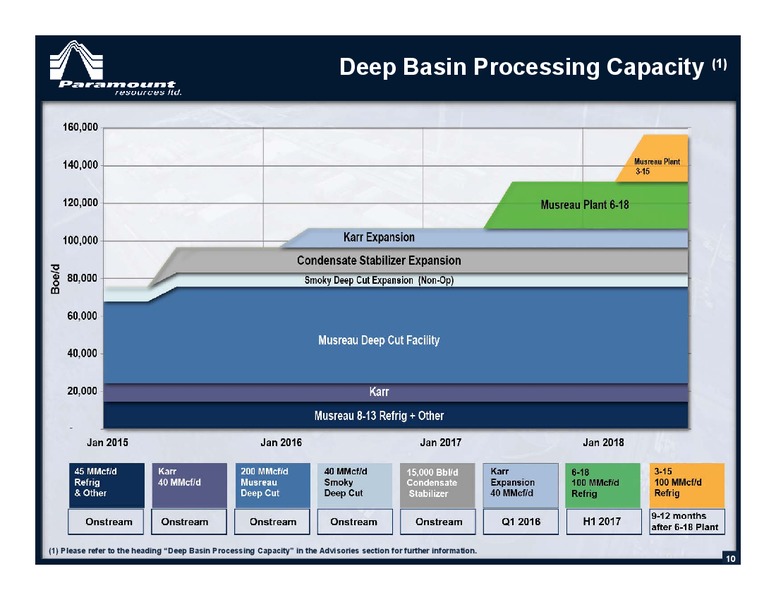Click the 'Karr Expansion 40 MMcf/d' legend swatch

(521, 485)
